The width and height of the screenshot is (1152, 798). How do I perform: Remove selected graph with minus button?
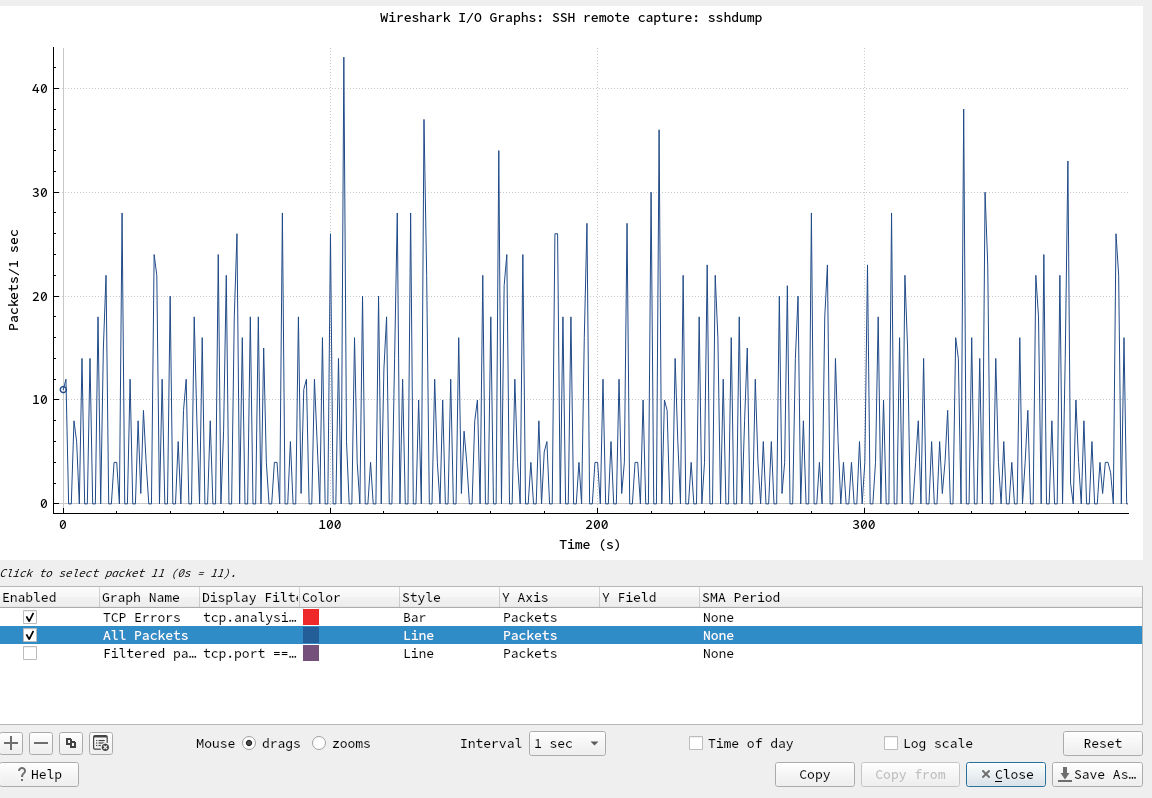tap(41, 743)
